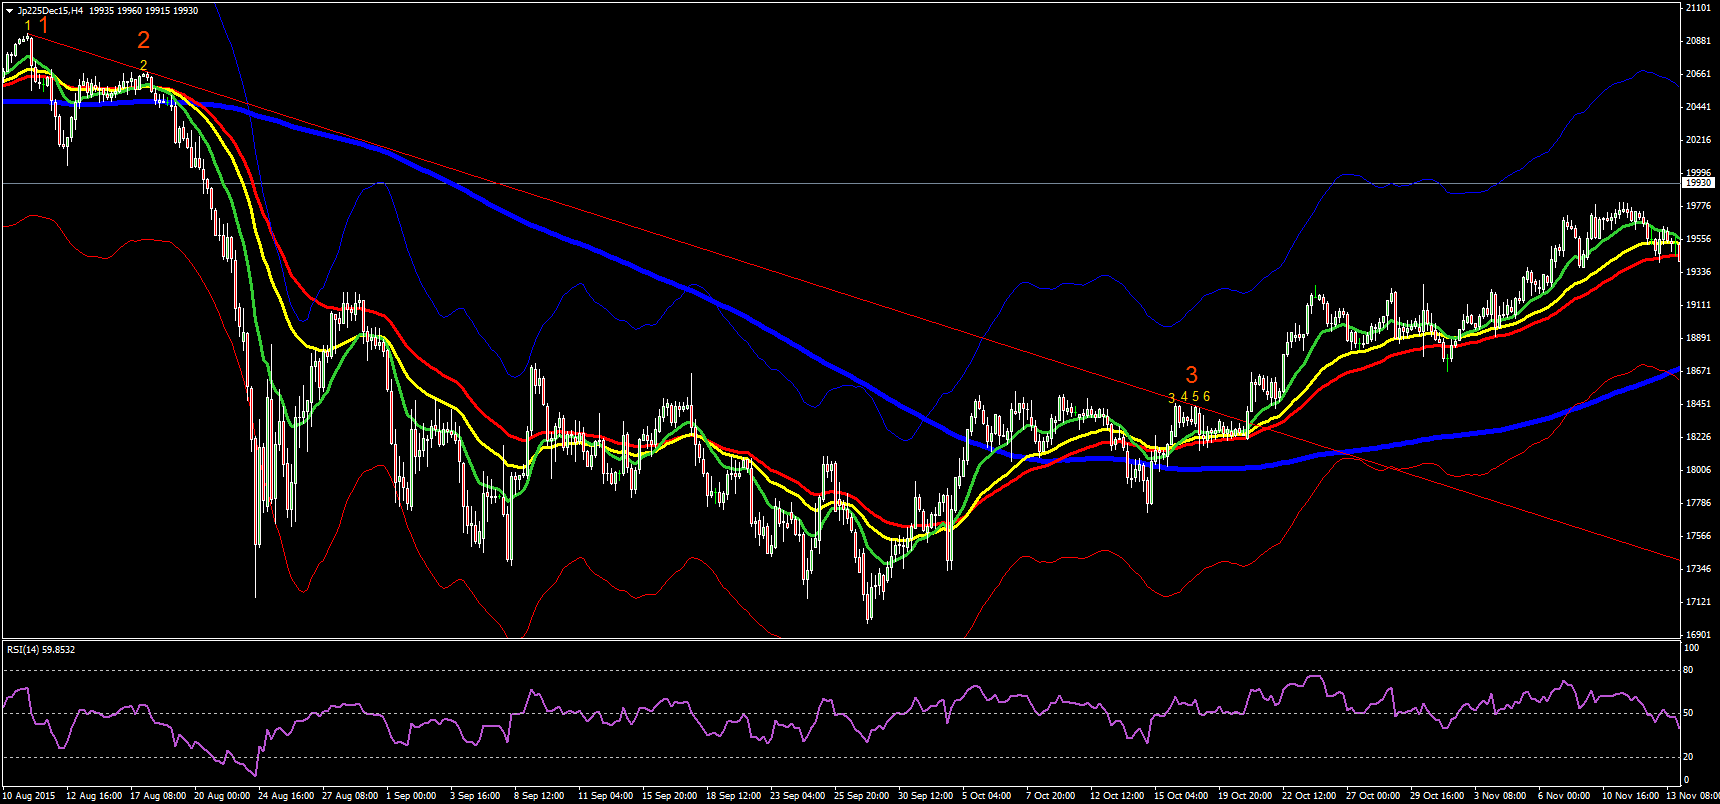Image resolution: width=1720 pixels, height=804 pixels.
Task: Click the small '5' marker near 15 Oct
Action: [x=1195, y=397]
